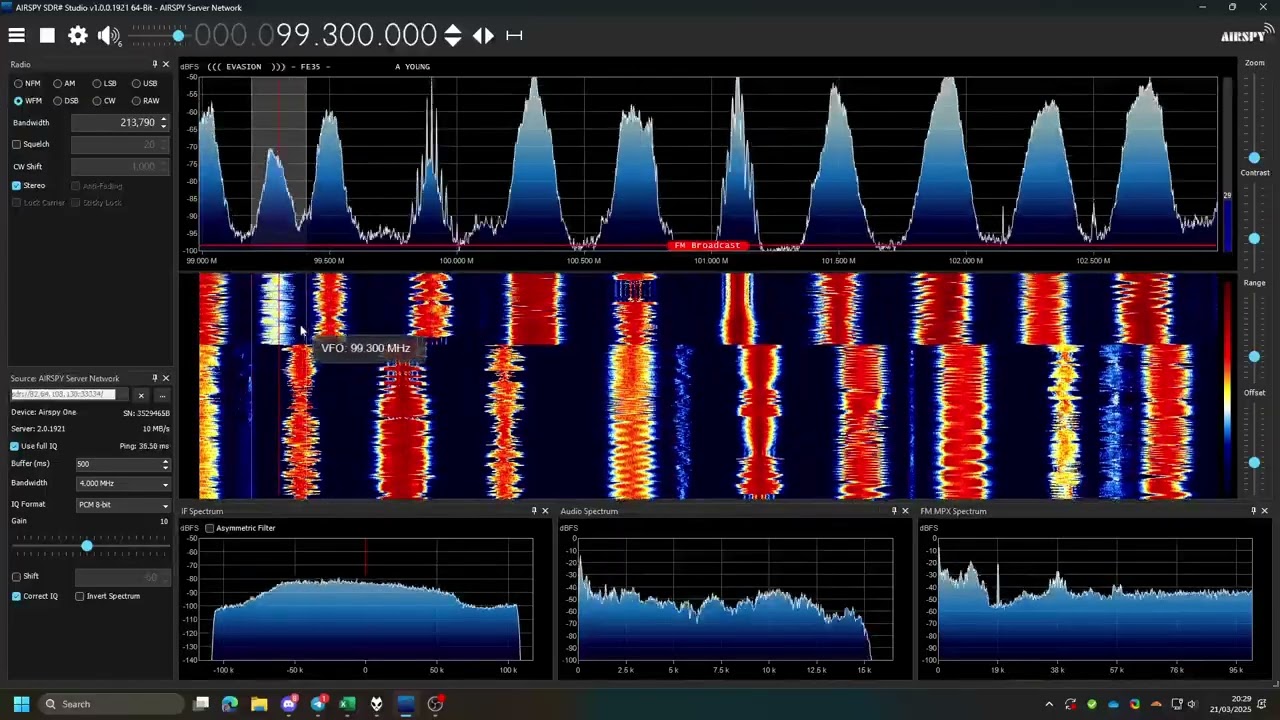This screenshot has height=720, width=1280.
Task: Adjust the Offset slider
Action: coord(1254,462)
